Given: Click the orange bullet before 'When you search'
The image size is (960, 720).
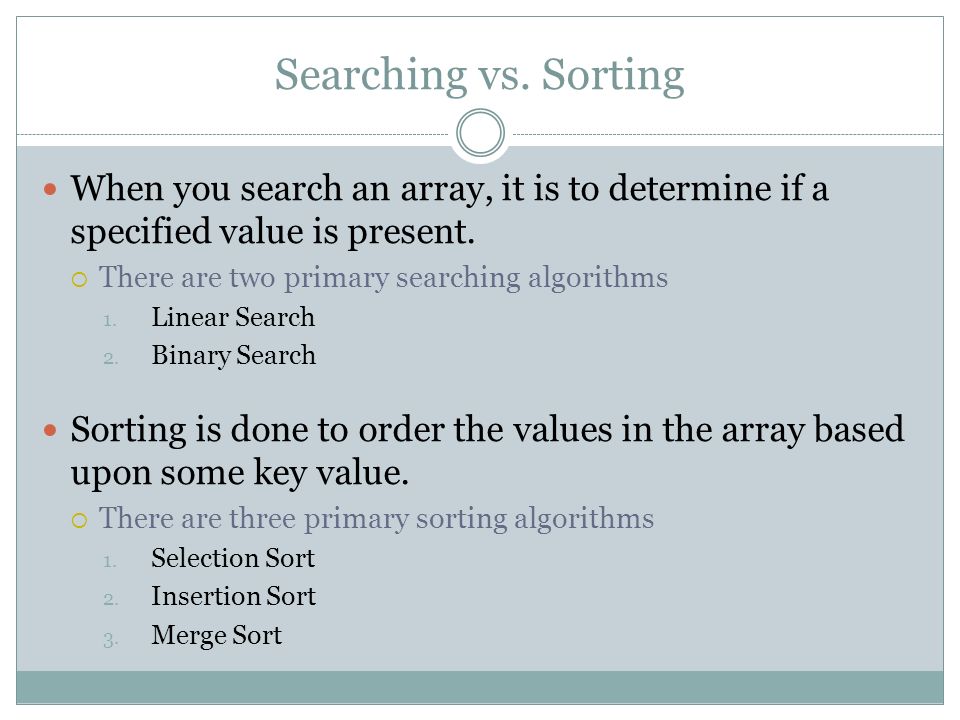Looking at the screenshot, I should pos(50,189).
